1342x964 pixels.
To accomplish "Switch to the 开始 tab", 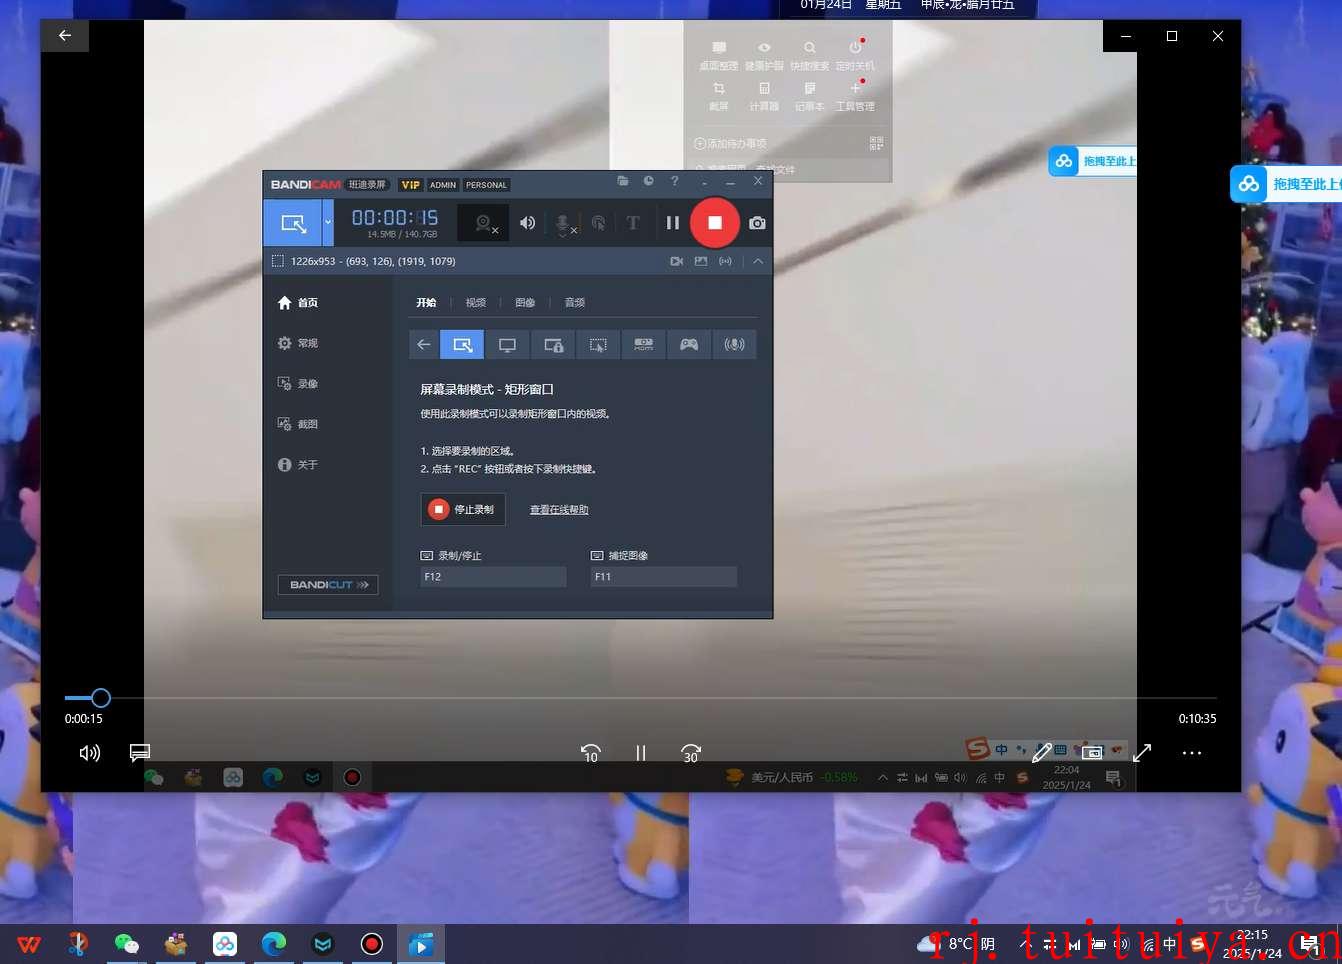I will pyautogui.click(x=426, y=303).
